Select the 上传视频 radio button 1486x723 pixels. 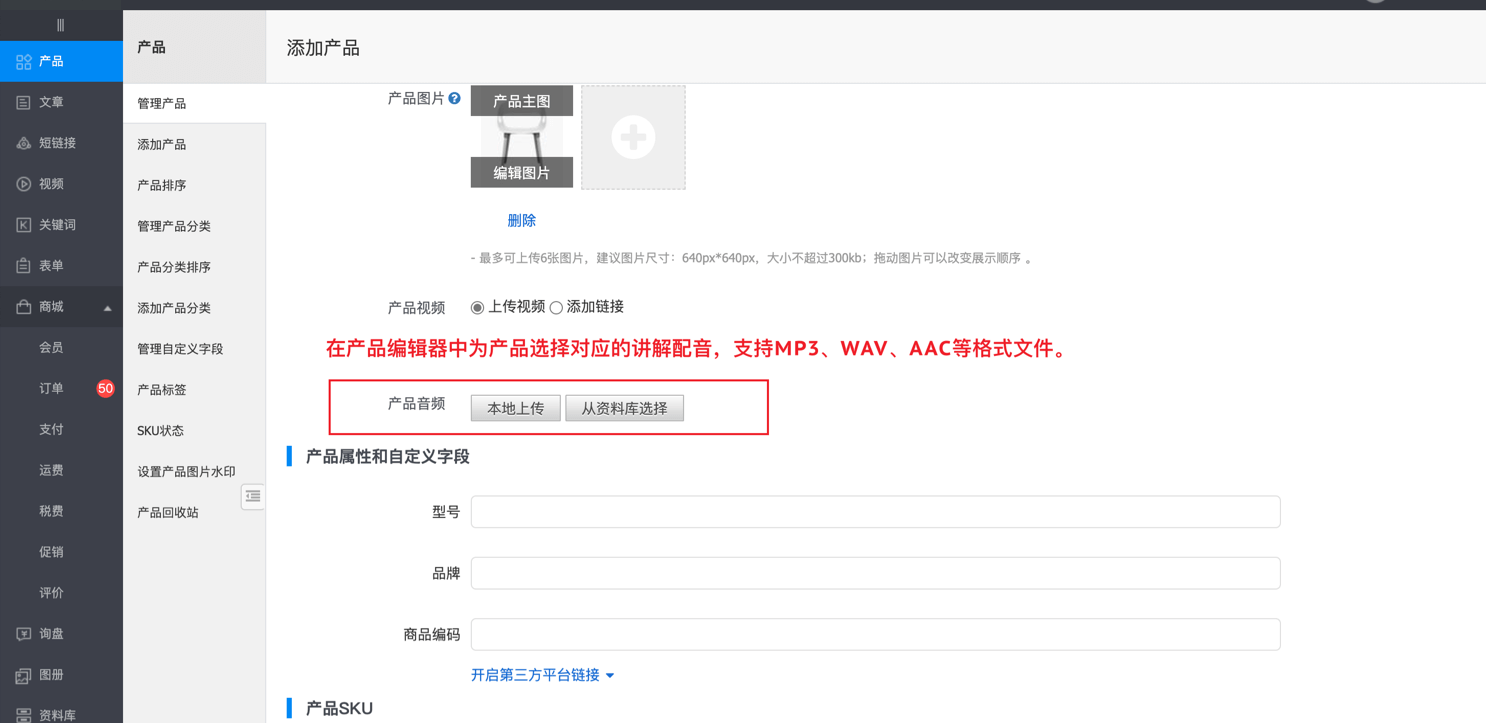(x=478, y=308)
